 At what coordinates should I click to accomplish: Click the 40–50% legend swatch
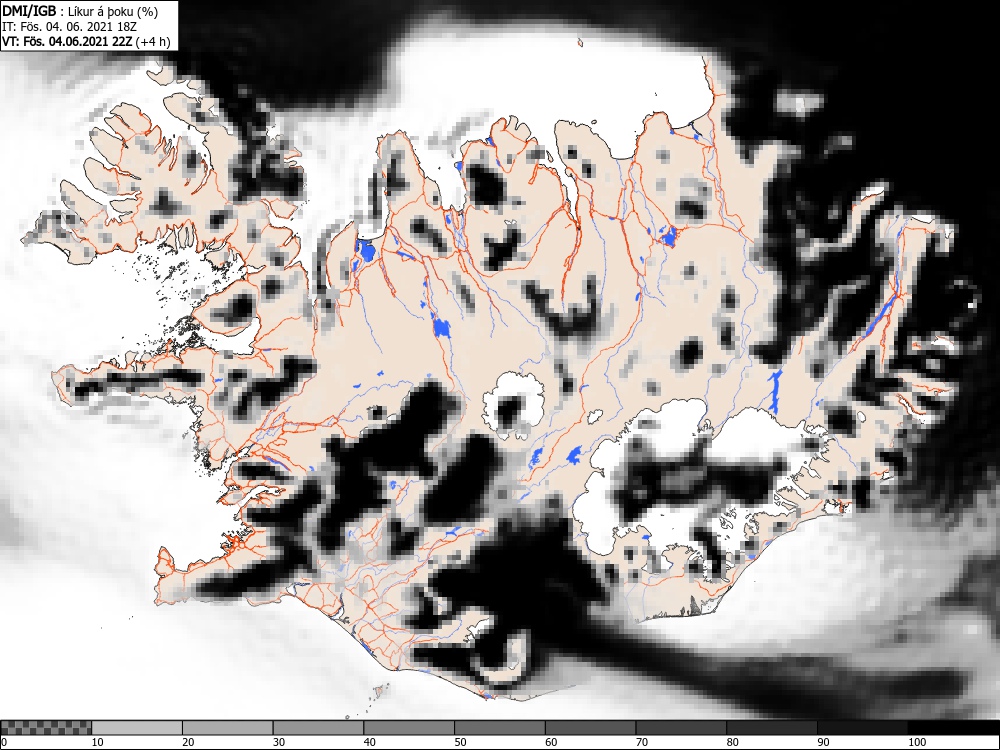409,728
